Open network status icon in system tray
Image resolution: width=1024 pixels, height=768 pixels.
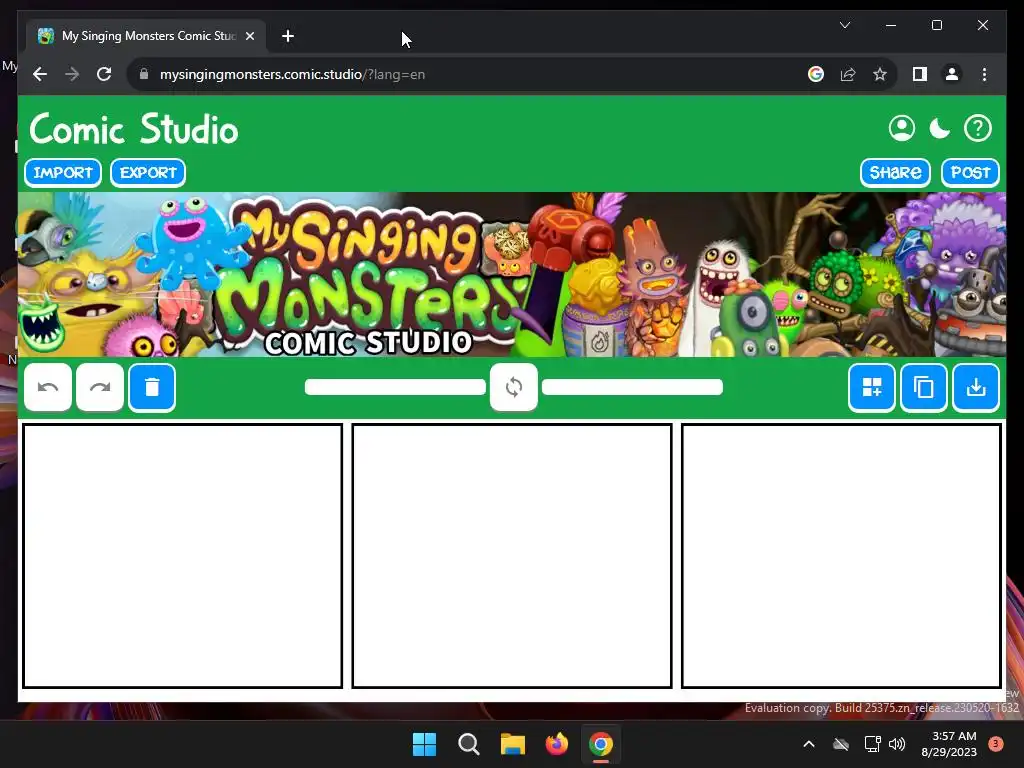[872, 744]
